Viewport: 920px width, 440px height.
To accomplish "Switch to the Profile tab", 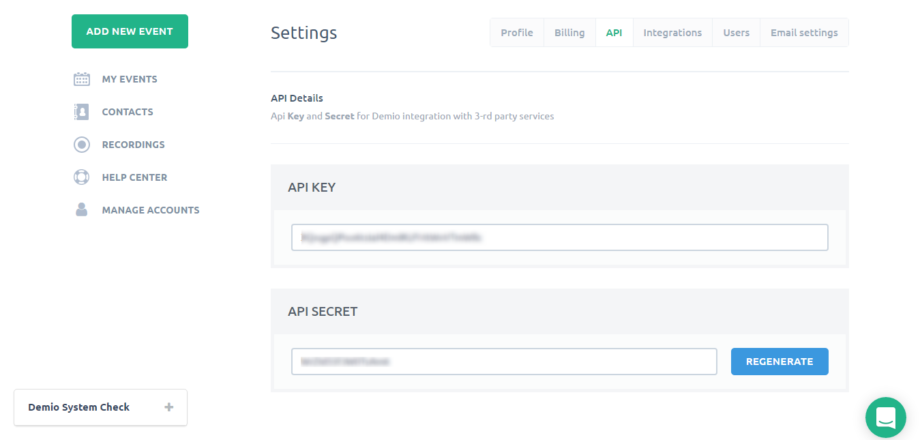I will point(516,33).
